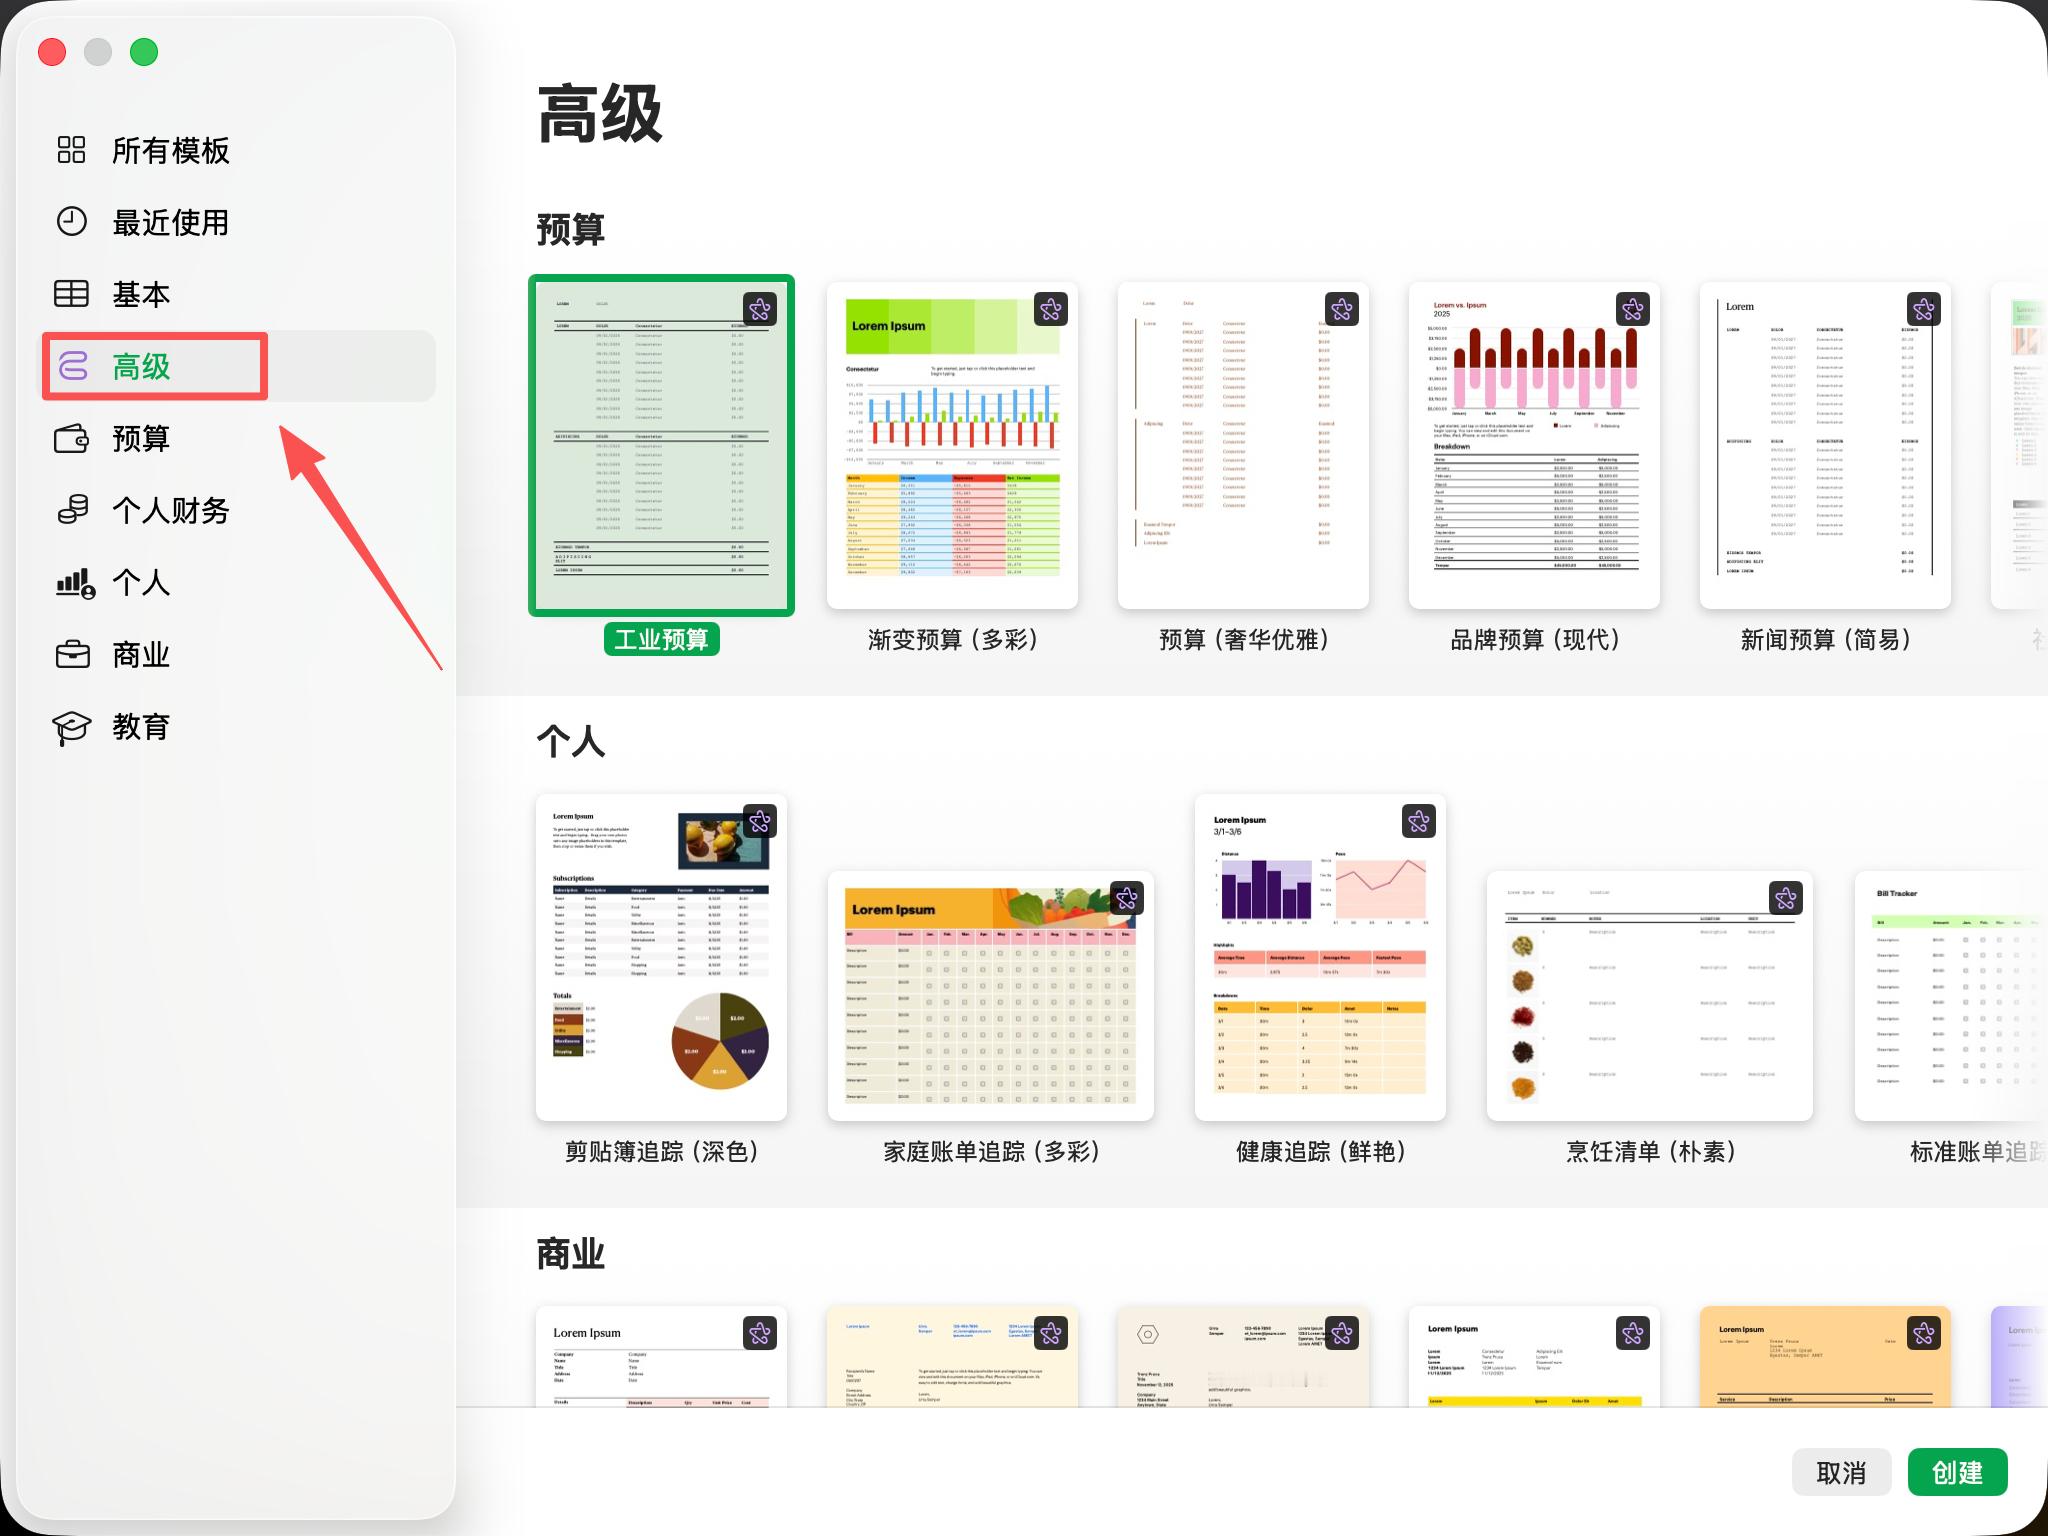The image size is (2048, 1536).
Task: Click the purple badge on 健康追踪 template
Action: pyautogui.click(x=1417, y=820)
